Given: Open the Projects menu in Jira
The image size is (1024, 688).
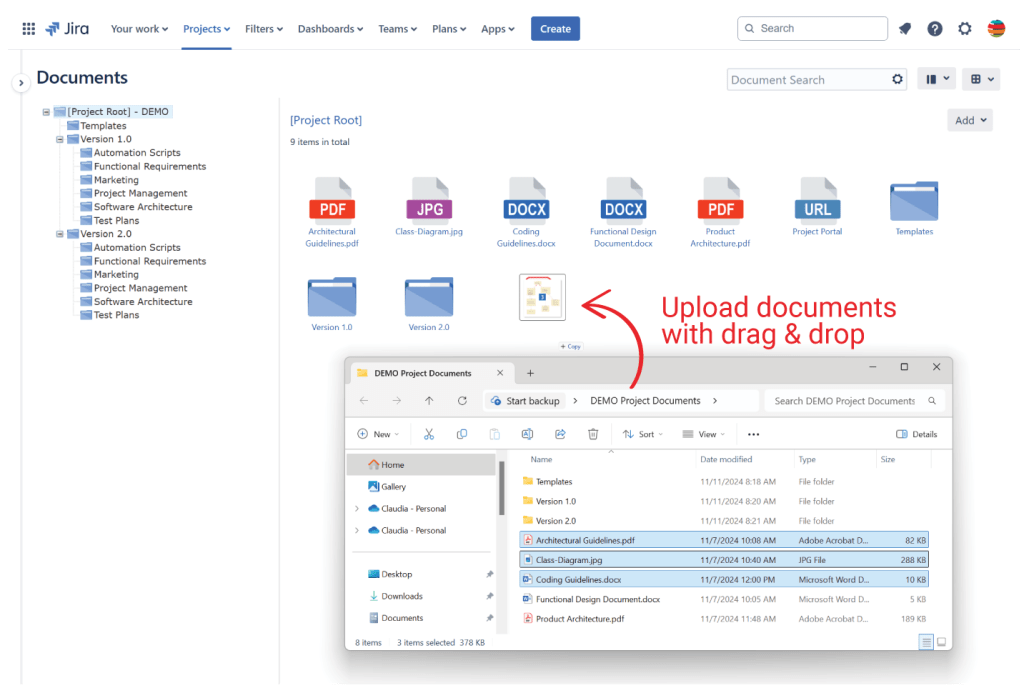Looking at the screenshot, I should 206,29.
